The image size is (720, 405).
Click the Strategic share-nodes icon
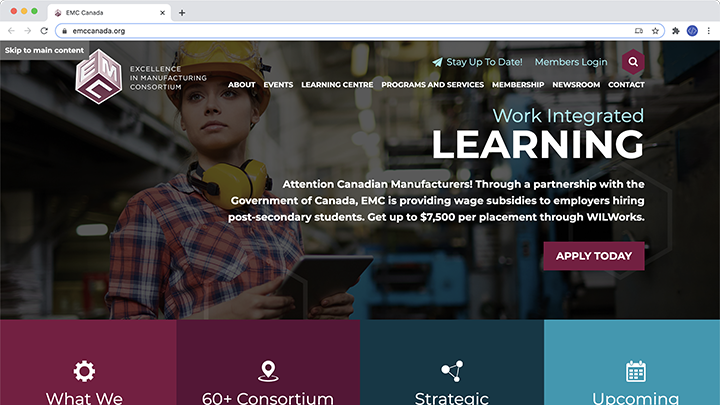click(x=452, y=371)
